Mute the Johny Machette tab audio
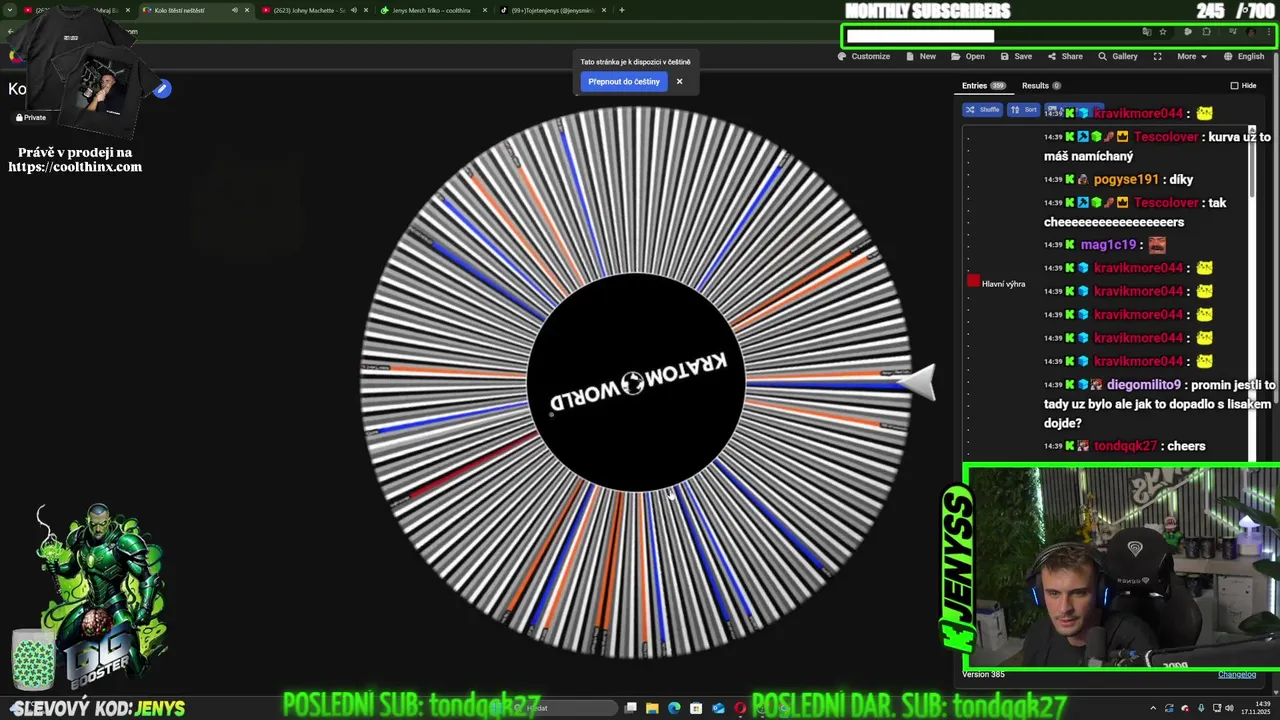Image resolution: width=1280 pixels, height=720 pixels. coord(353,10)
